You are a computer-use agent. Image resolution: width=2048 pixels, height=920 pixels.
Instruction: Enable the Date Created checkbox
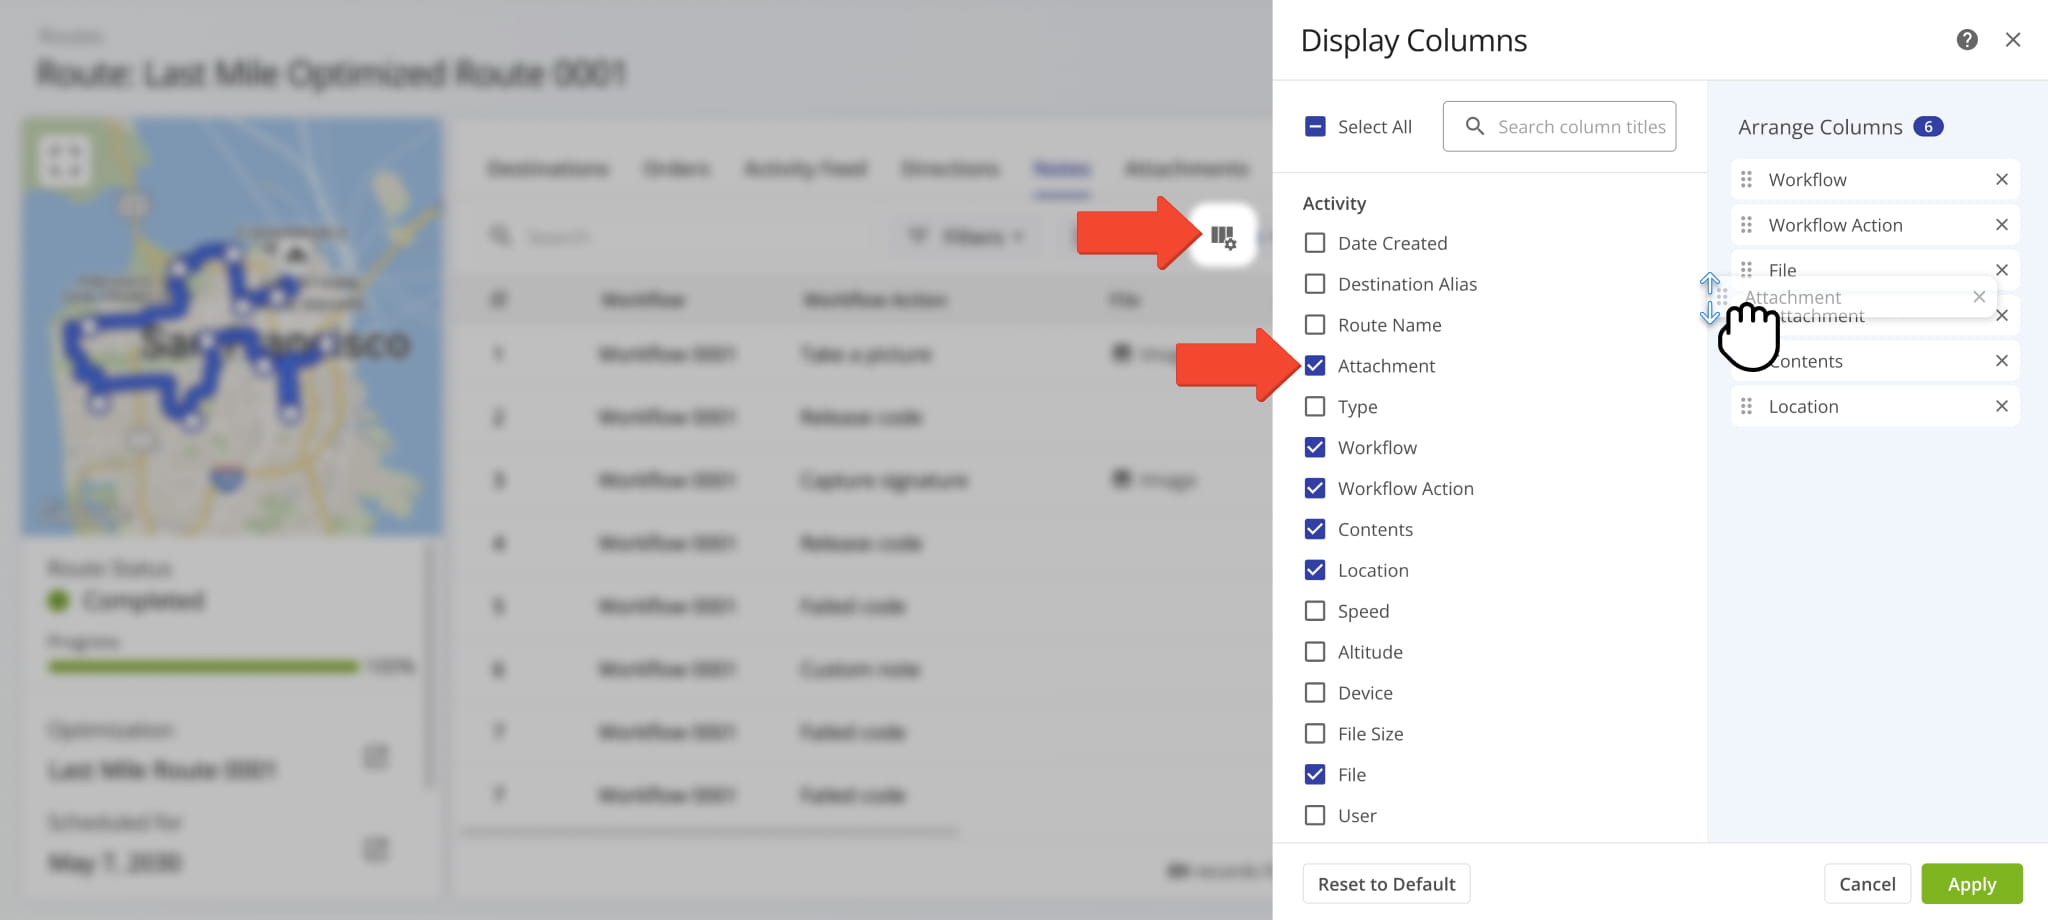coord(1315,243)
